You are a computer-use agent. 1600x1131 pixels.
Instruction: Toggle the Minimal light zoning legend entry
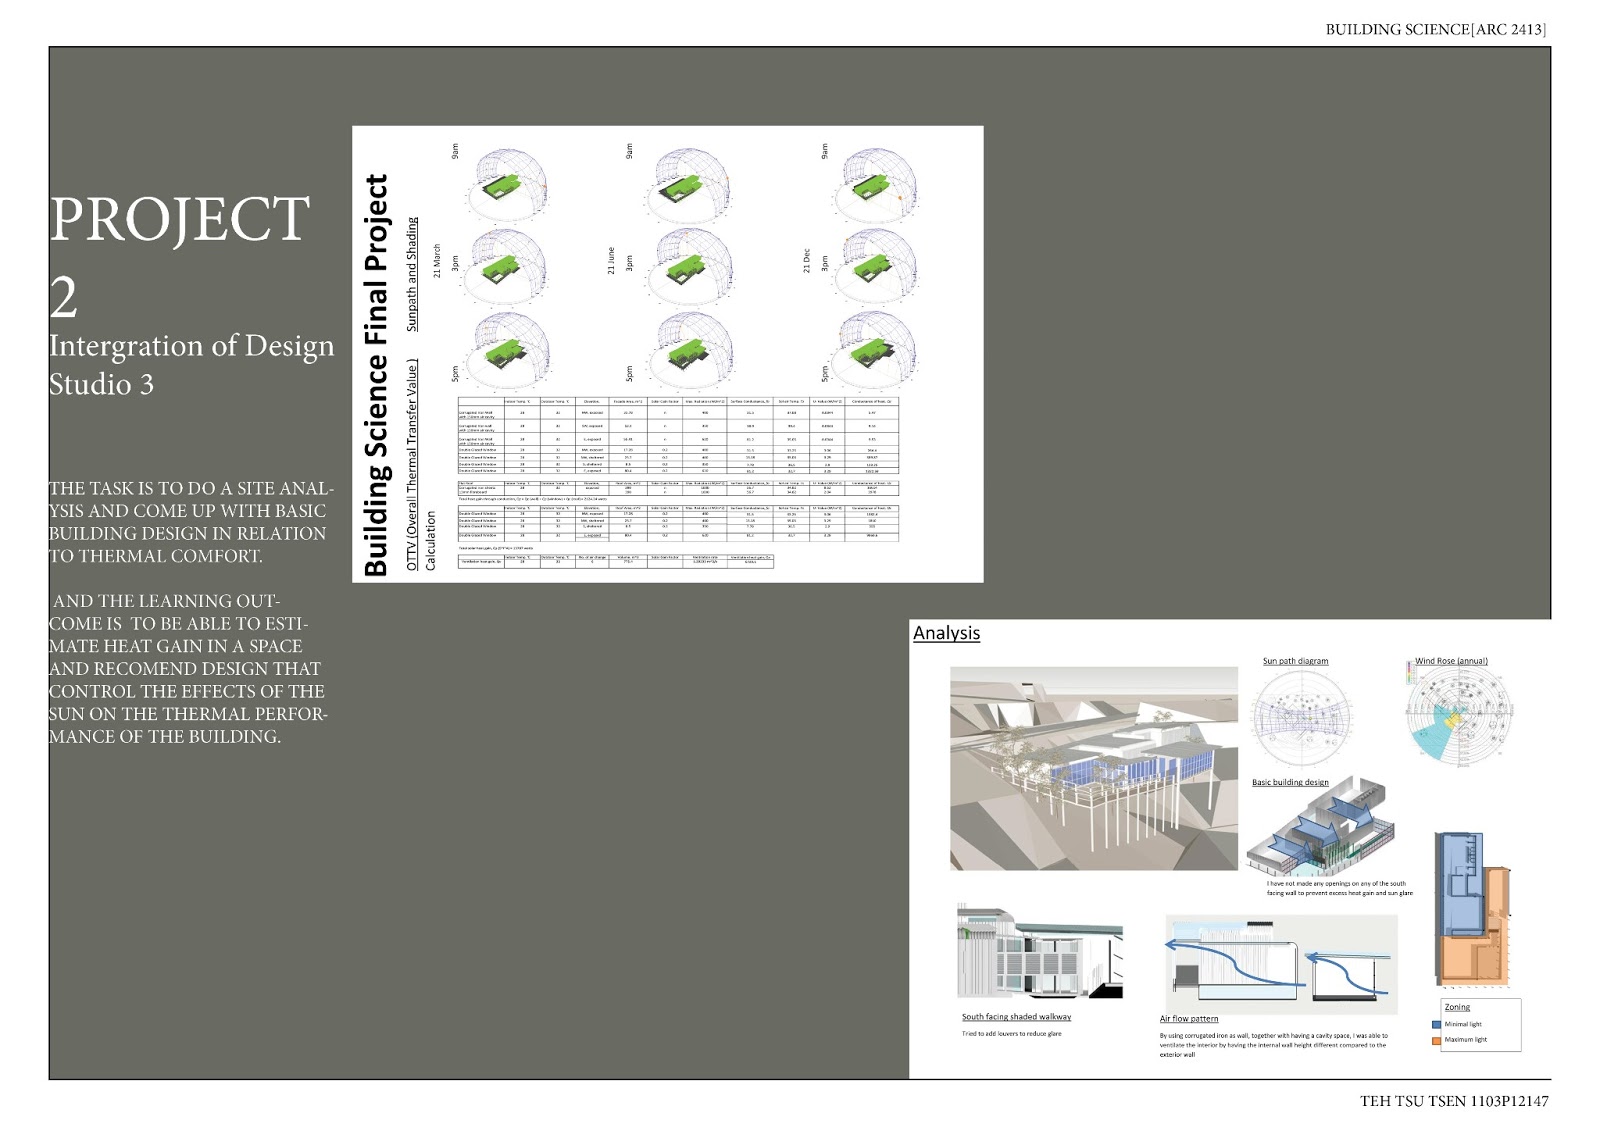pos(1458,1024)
